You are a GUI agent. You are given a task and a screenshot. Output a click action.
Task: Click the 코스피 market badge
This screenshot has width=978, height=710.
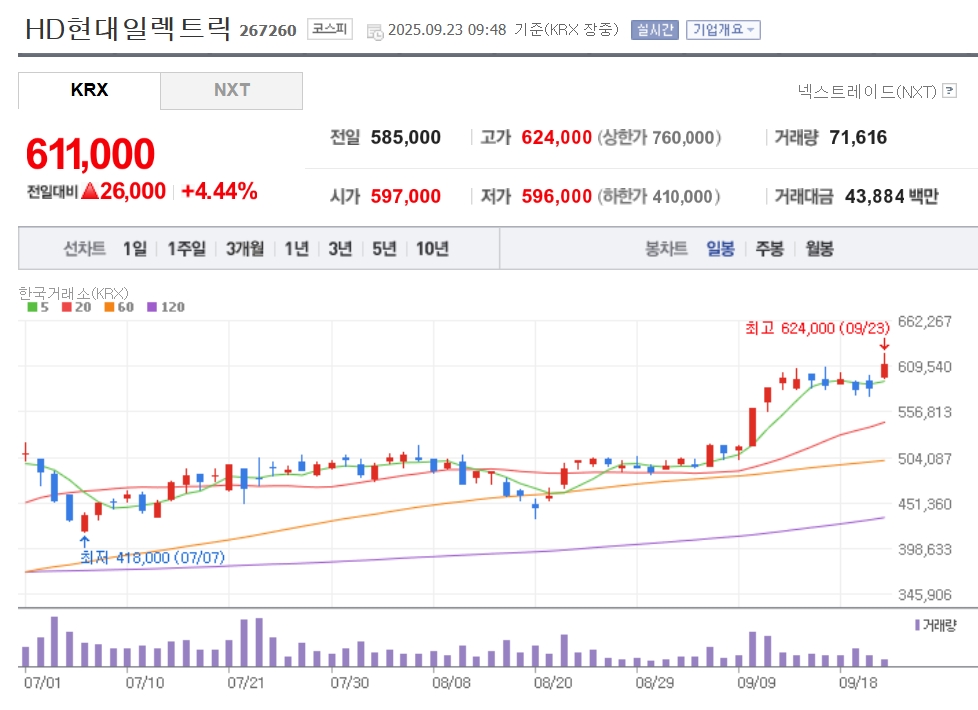[329, 29]
